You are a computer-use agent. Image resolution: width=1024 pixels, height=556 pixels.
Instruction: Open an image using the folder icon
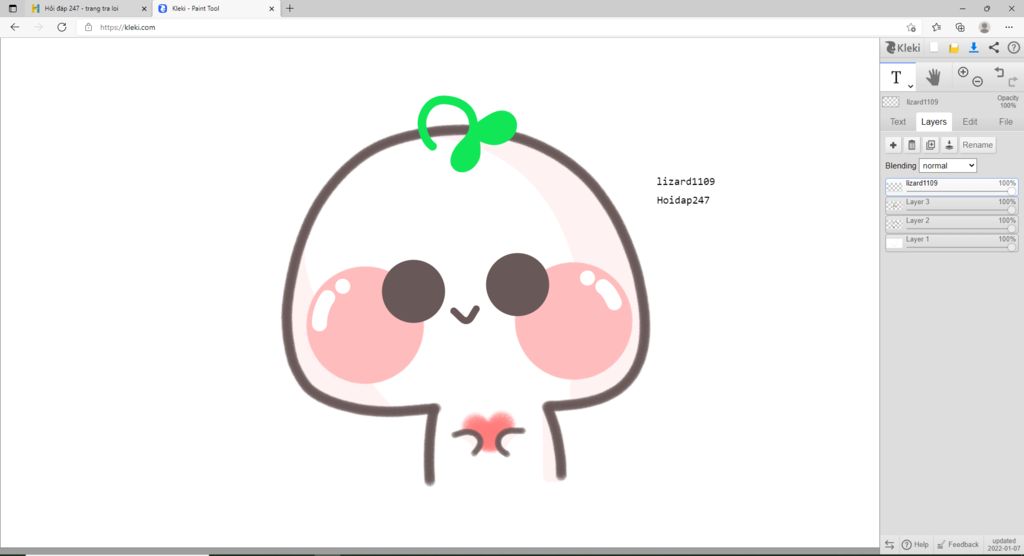(953, 48)
